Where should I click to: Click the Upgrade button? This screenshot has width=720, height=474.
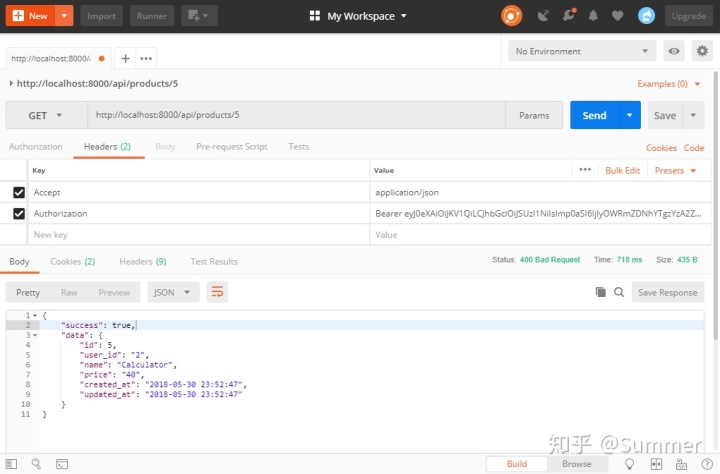pyautogui.click(x=688, y=16)
